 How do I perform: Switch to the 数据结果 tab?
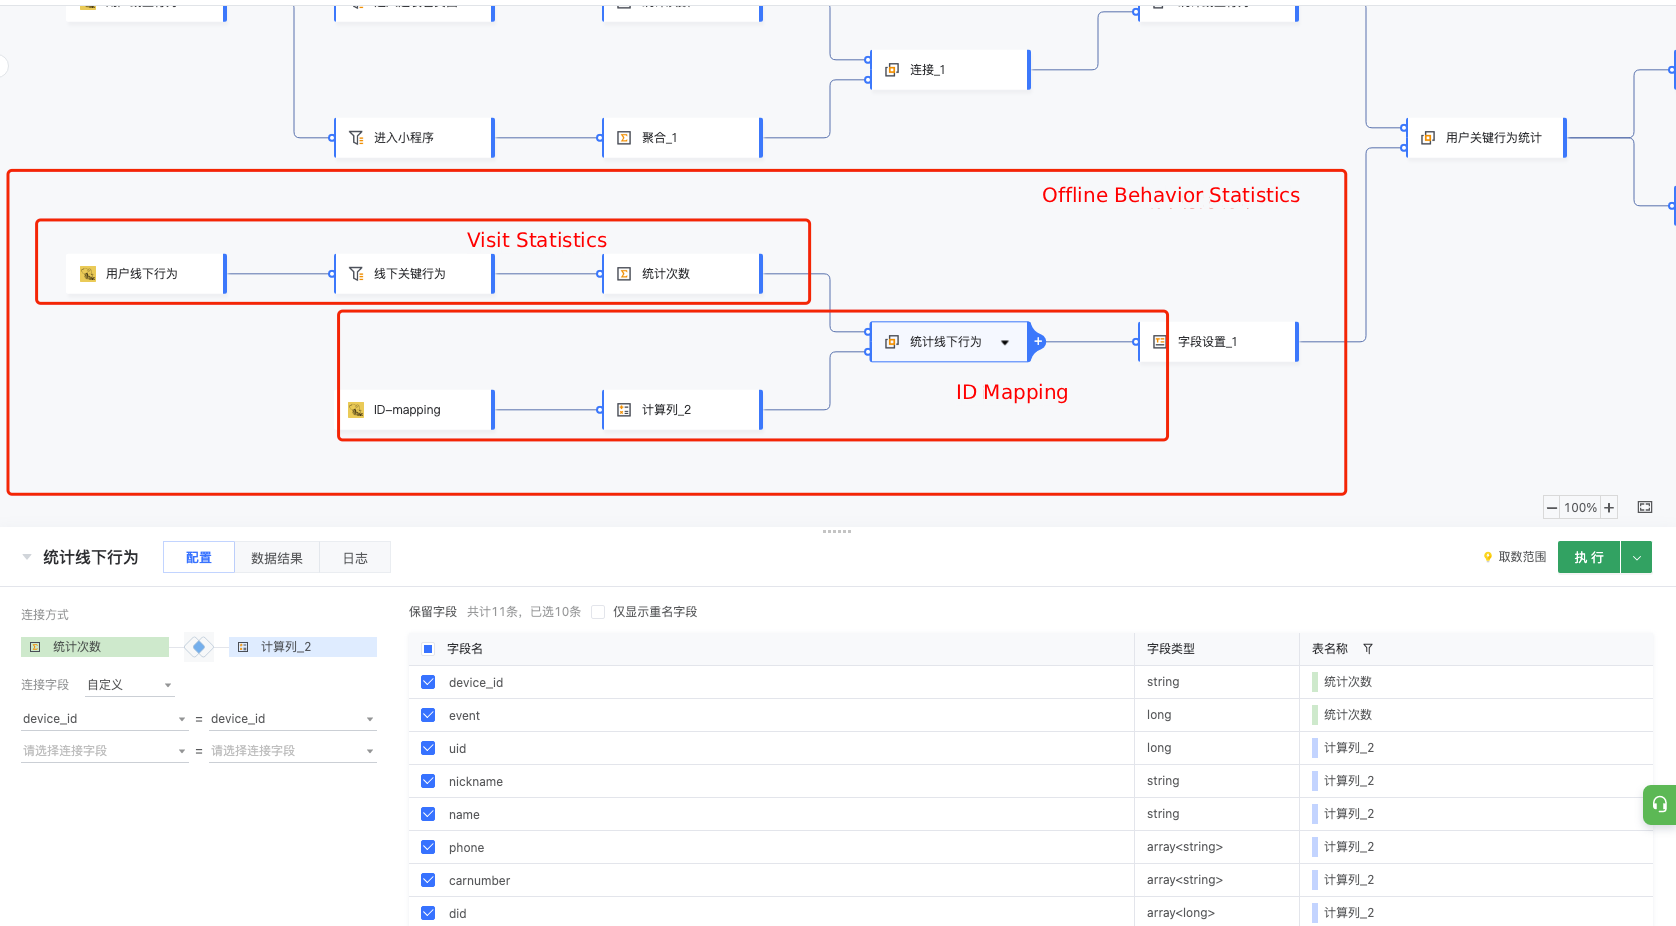pyautogui.click(x=277, y=558)
